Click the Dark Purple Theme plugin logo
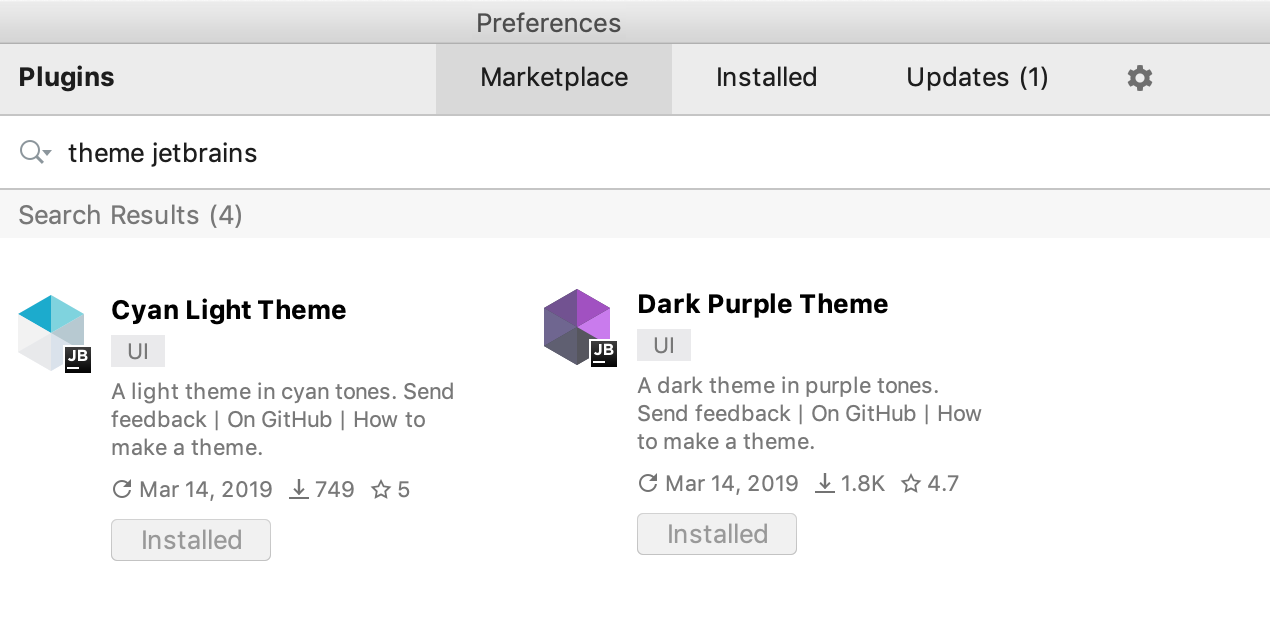1270x628 pixels. point(580,328)
